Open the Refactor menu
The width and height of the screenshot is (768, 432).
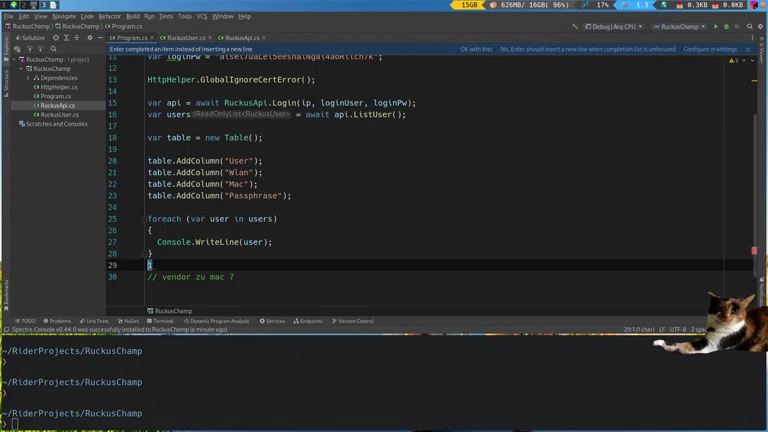110,16
